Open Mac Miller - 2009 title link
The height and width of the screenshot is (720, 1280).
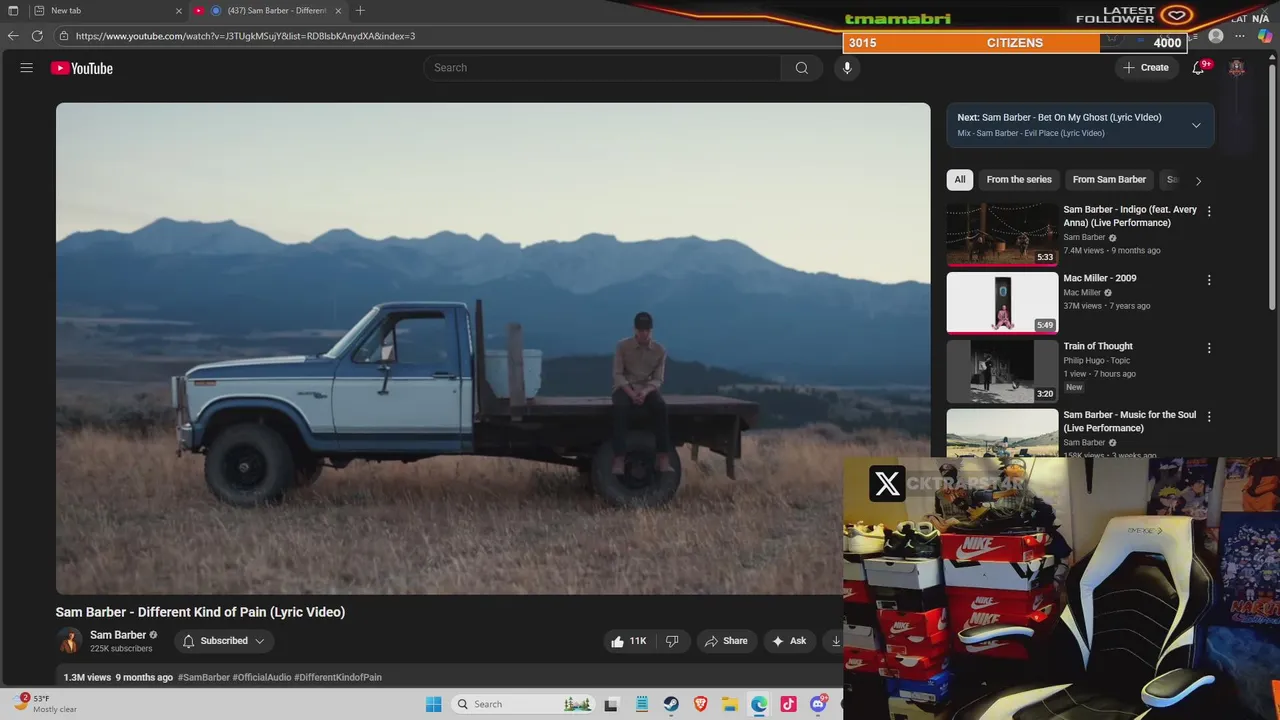click(x=1100, y=278)
